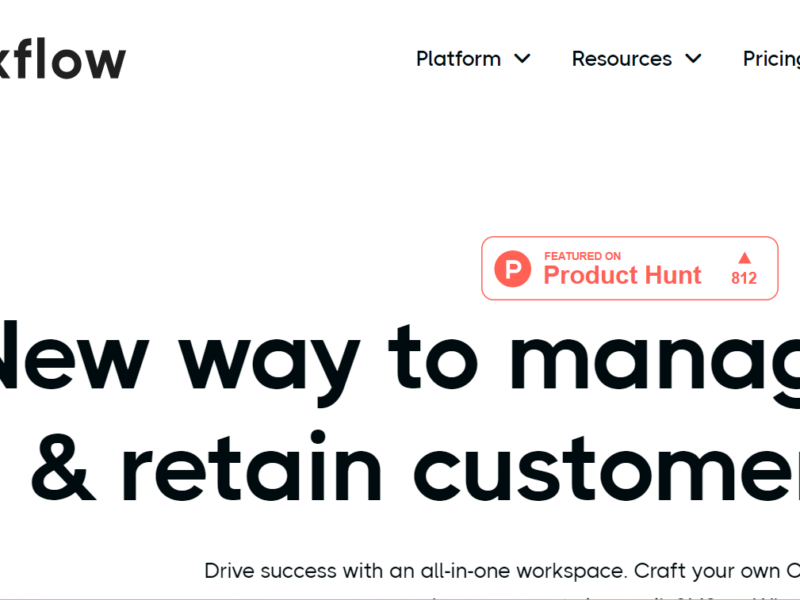Click the Product Hunt circular P logo
This screenshot has height=600, width=800.
513,269
